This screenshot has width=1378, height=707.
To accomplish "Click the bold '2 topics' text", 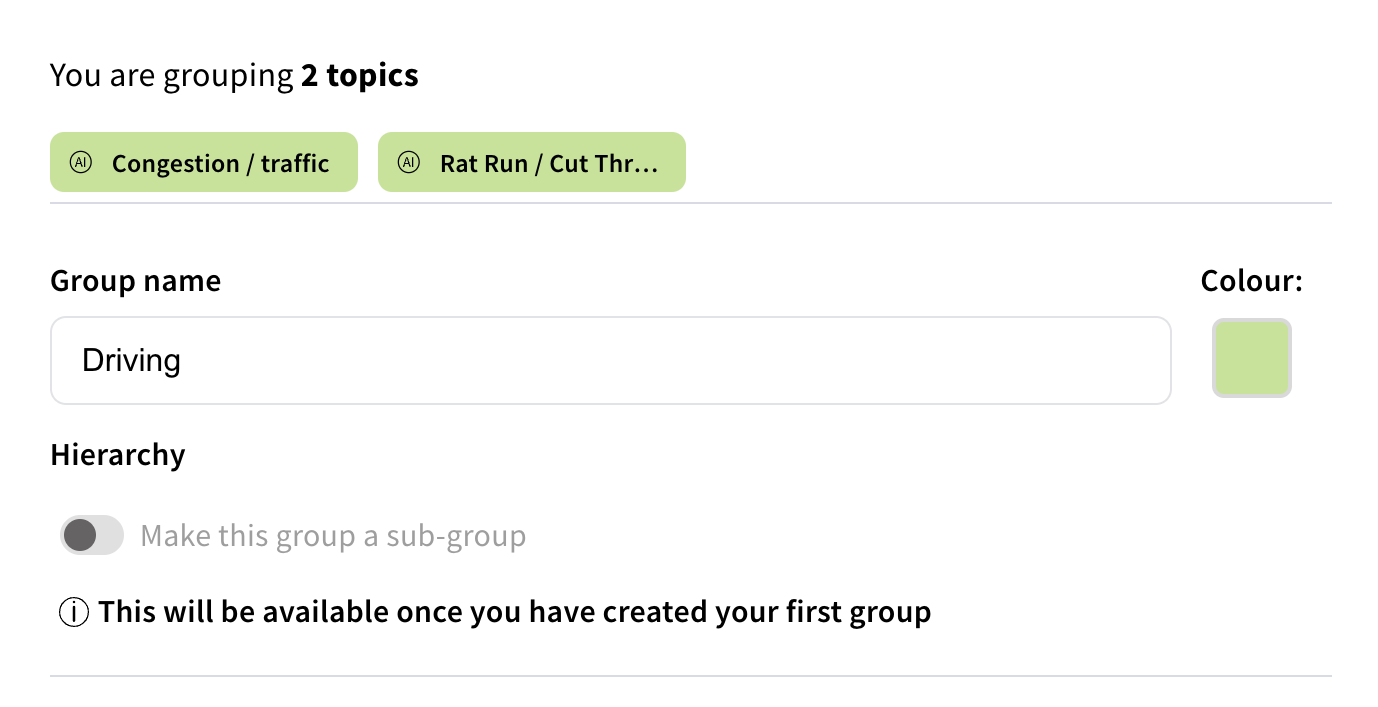I will [360, 75].
